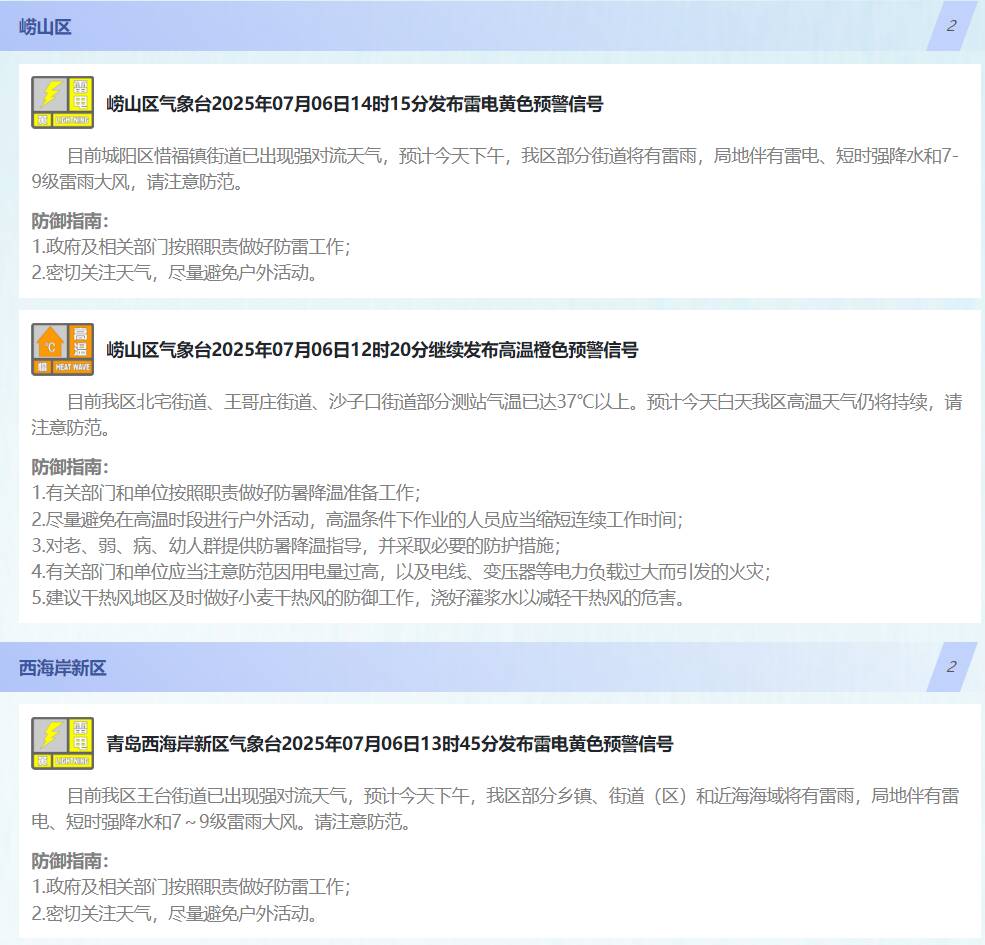Click '2.密切关注天气' line in 西海岸新区 card

point(175,914)
